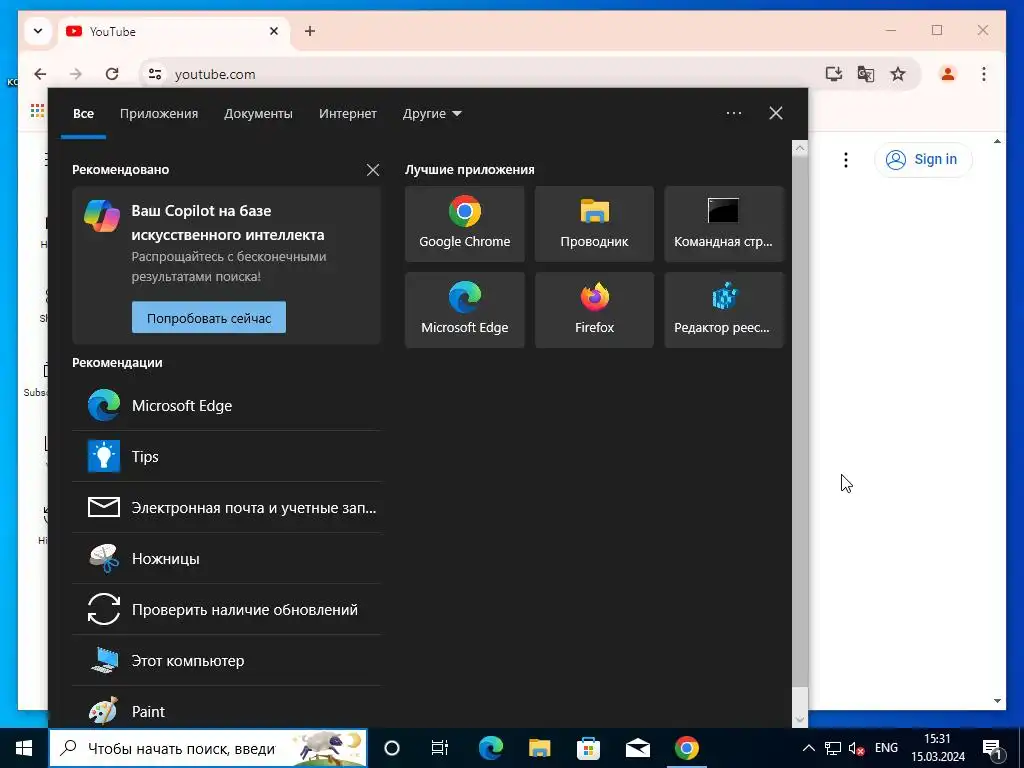Click the search panel scroll-down arrow
The image size is (1024, 768).
(x=800, y=720)
